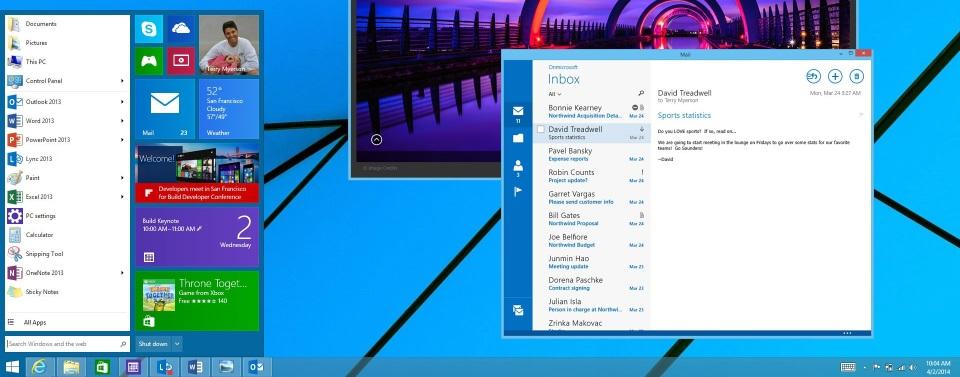Open Windows Store from taskbar
Image resolution: width=960 pixels, height=377 pixels.
[x=102, y=367]
